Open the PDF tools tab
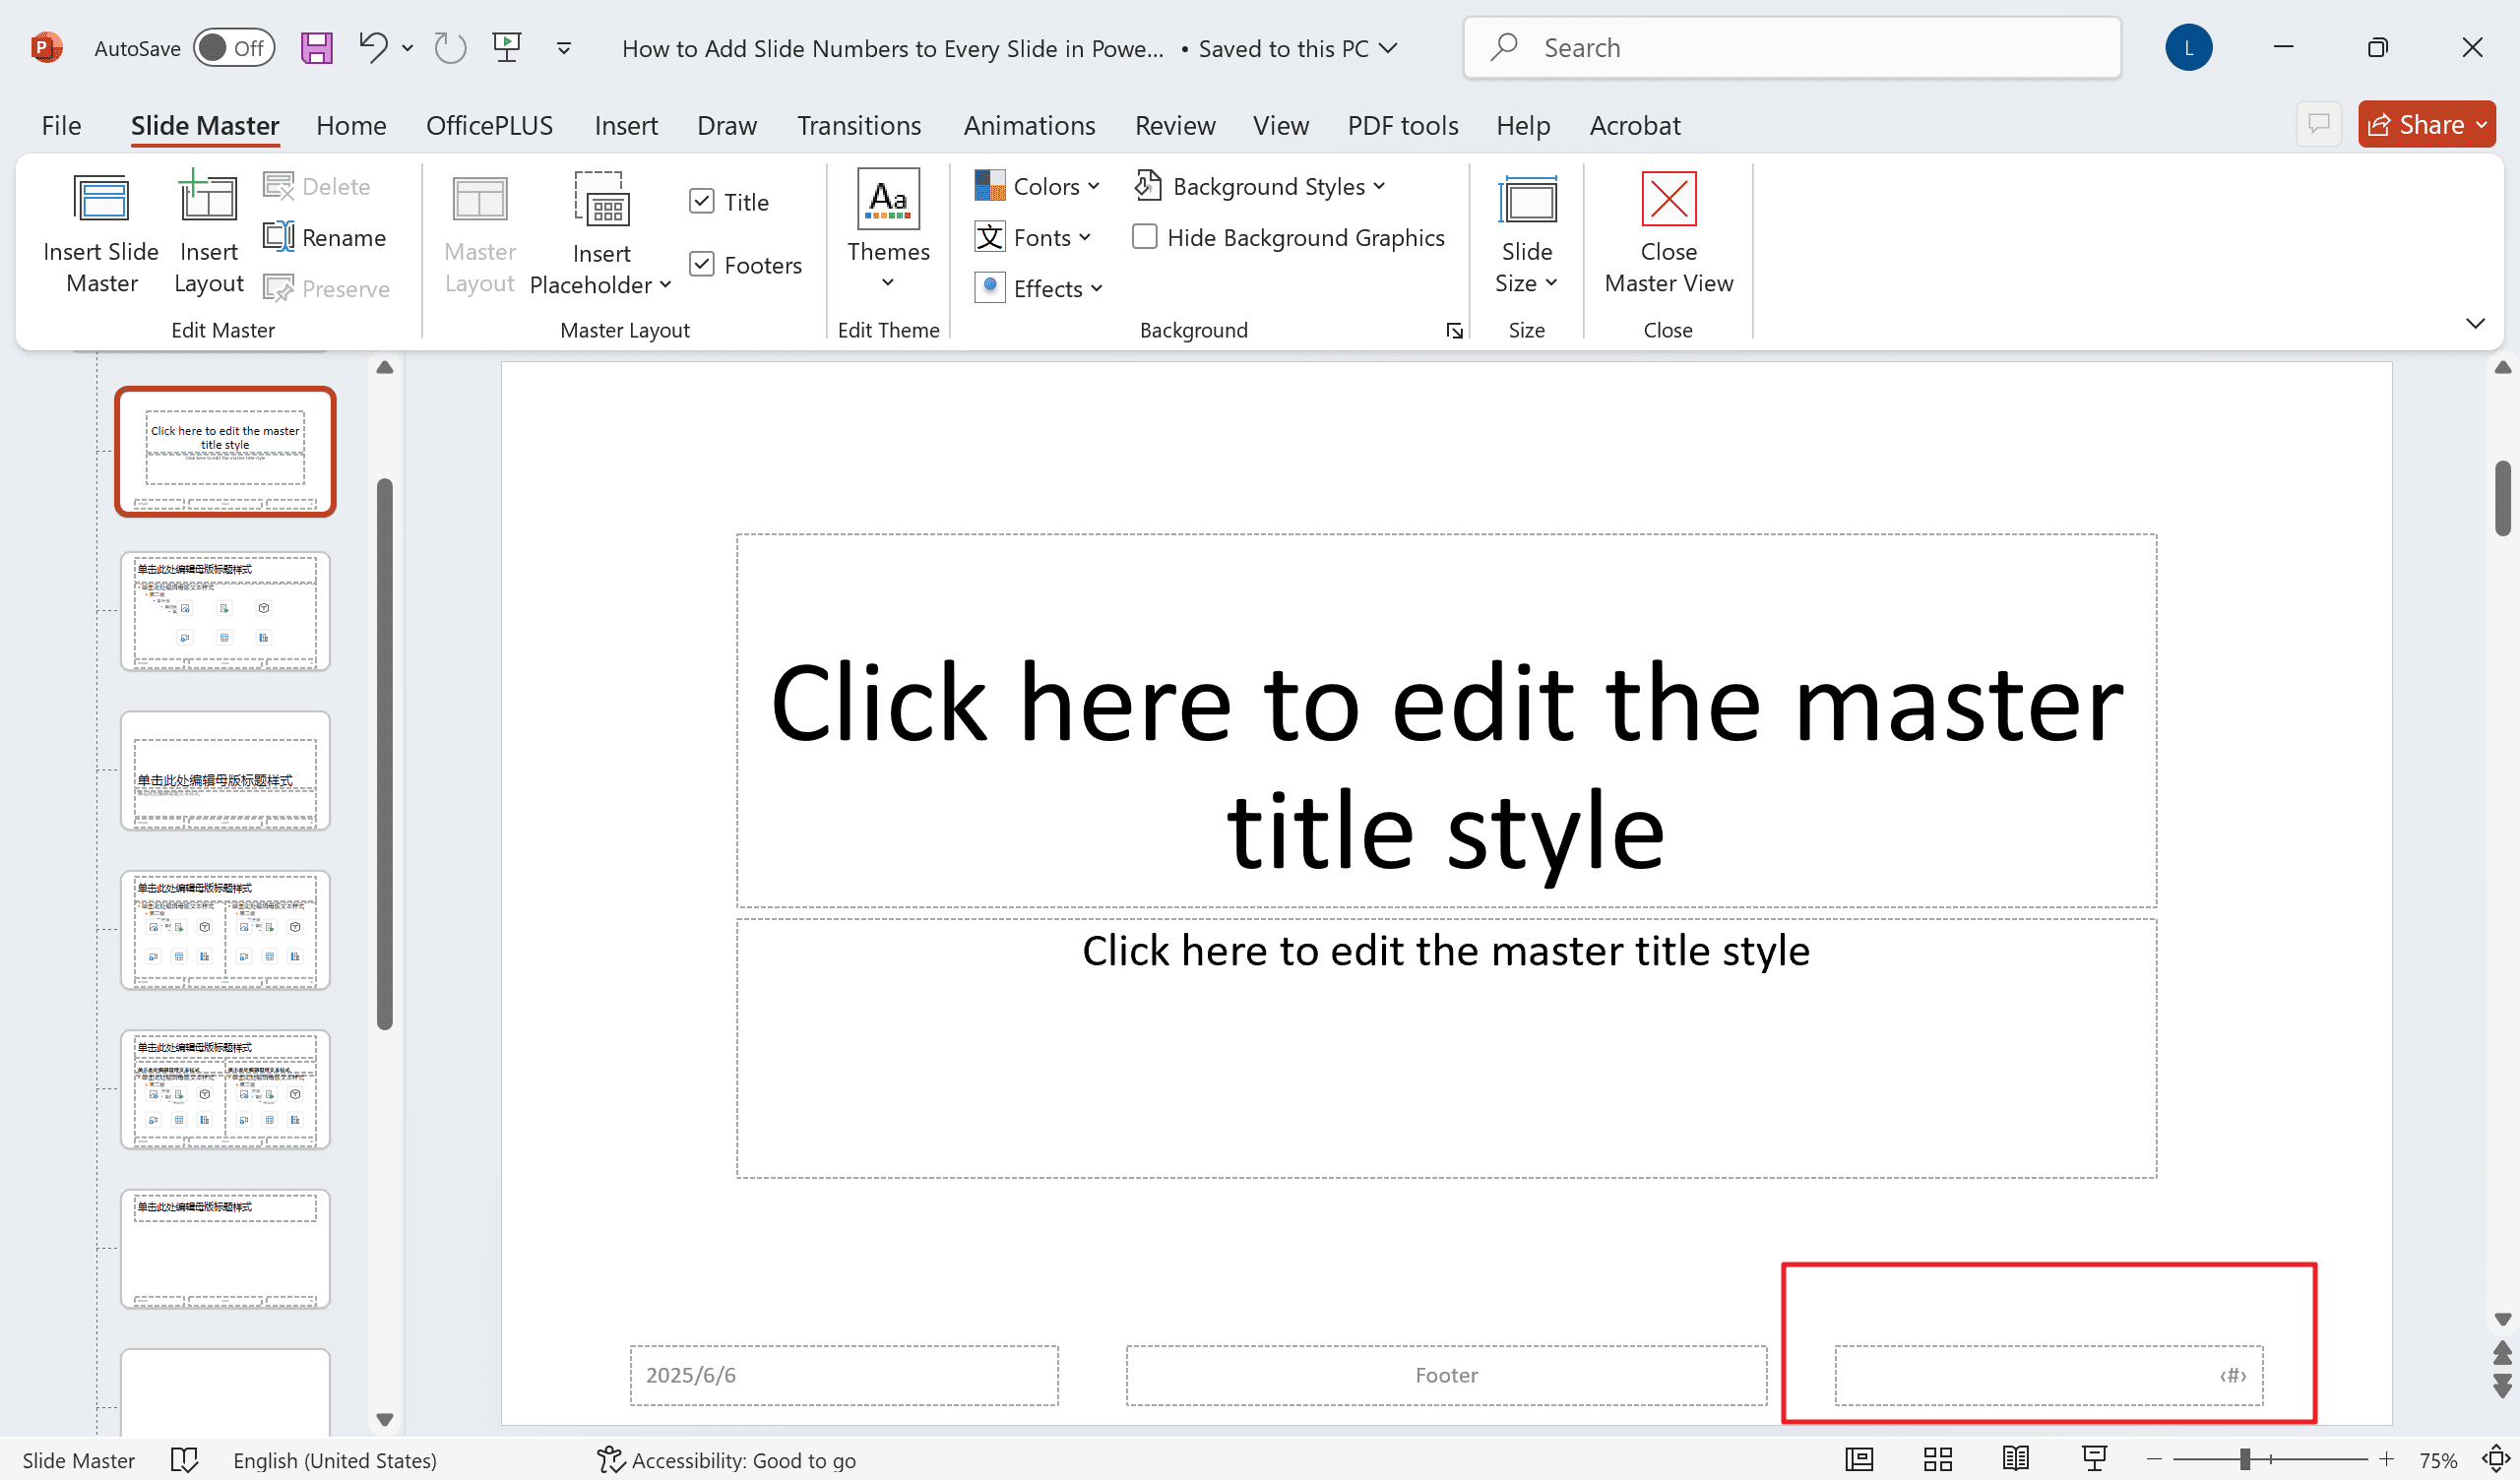This screenshot has height=1480, width=2520. (1403, 125)
